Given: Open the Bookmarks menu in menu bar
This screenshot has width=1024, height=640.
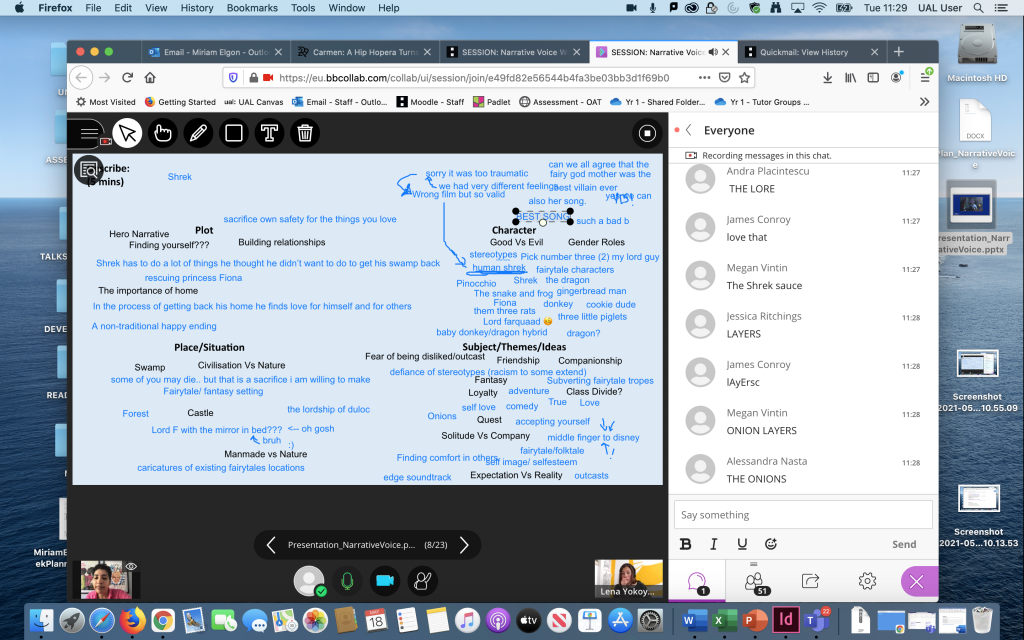Looking at the screenshot, I should click(x=252, y=8).
